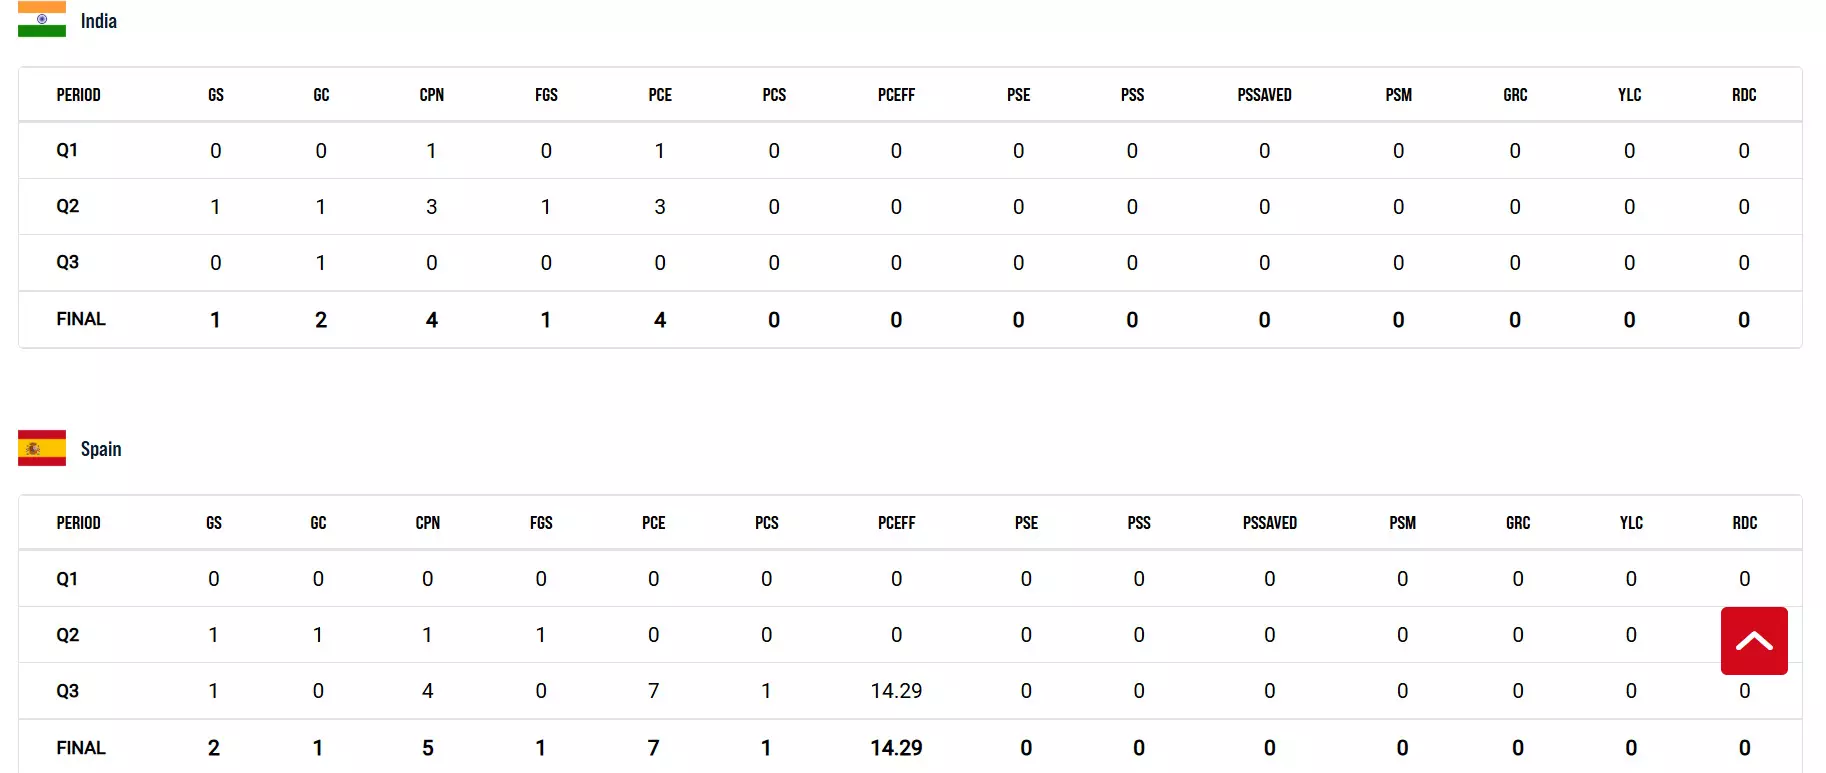Click the PSSAVED column header for India

tap(1264, 95)
